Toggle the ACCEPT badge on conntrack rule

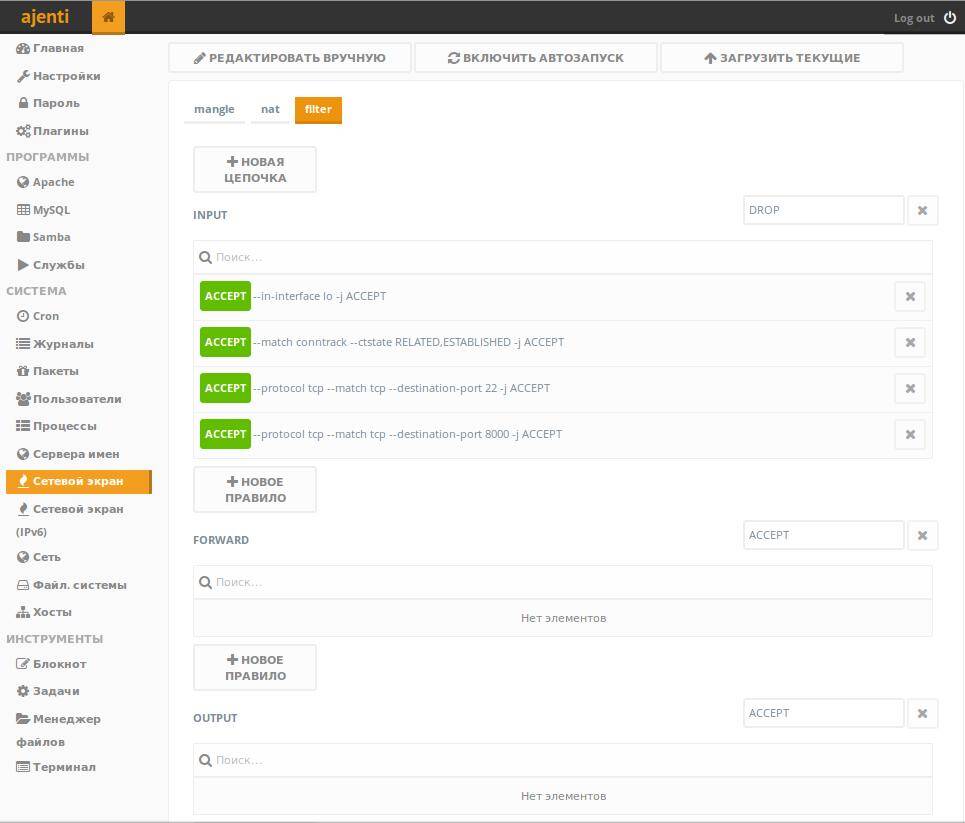pos(225,342)
